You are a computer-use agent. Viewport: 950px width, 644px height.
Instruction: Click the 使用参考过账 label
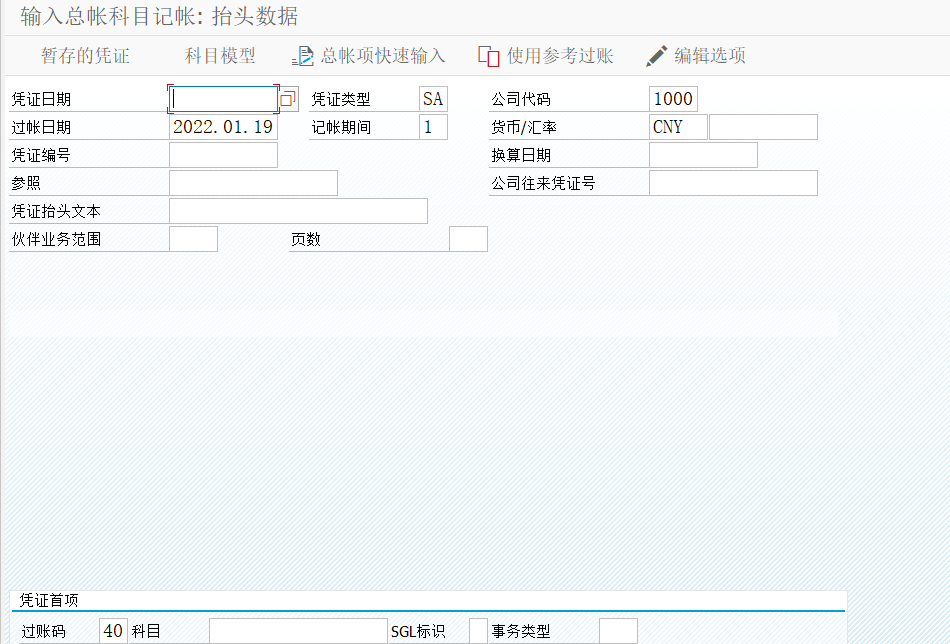point(560,56)
